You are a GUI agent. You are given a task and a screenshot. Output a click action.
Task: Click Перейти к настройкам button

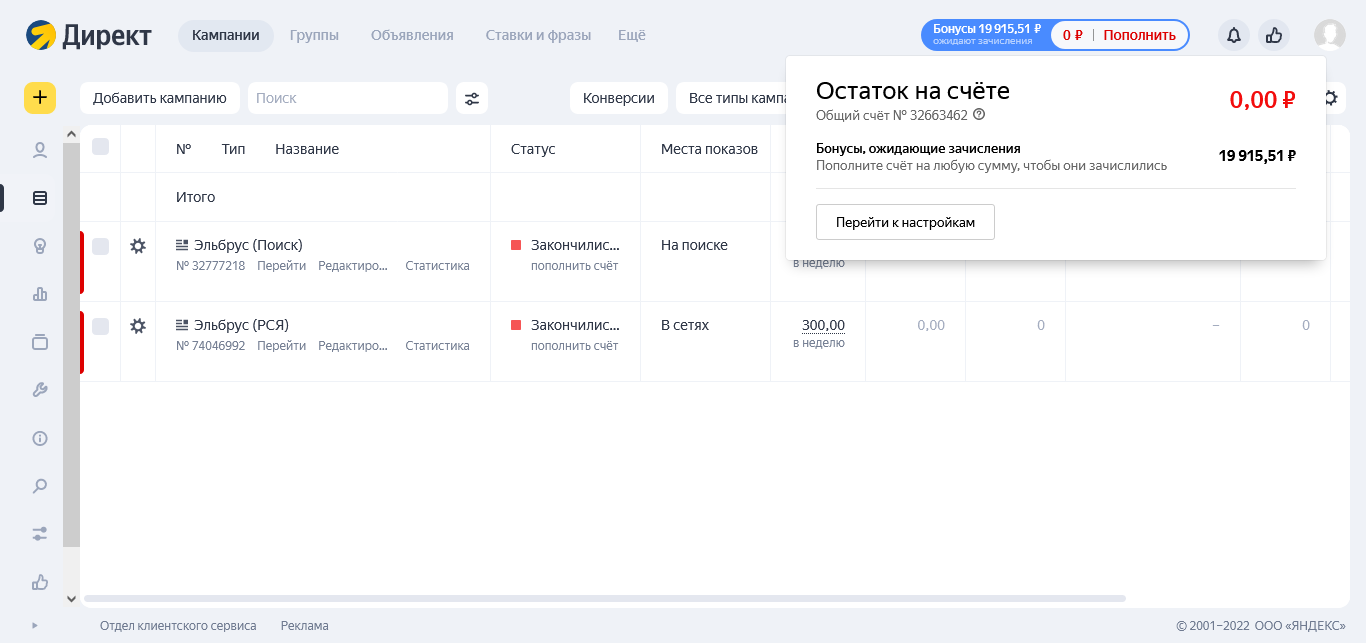pyautogui.click(x=905, y=222)
